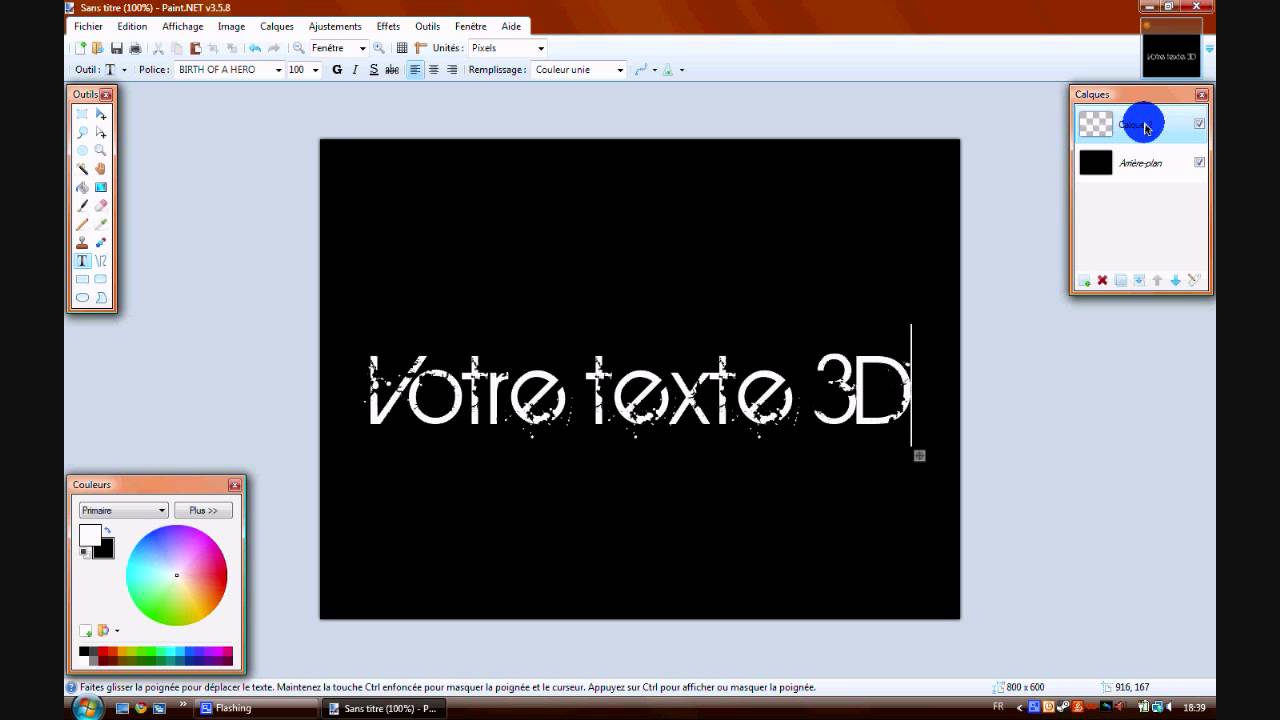Activate the Text tool in Outils
This screenshot has height=720, width=1280.
(x=82, y=261)
